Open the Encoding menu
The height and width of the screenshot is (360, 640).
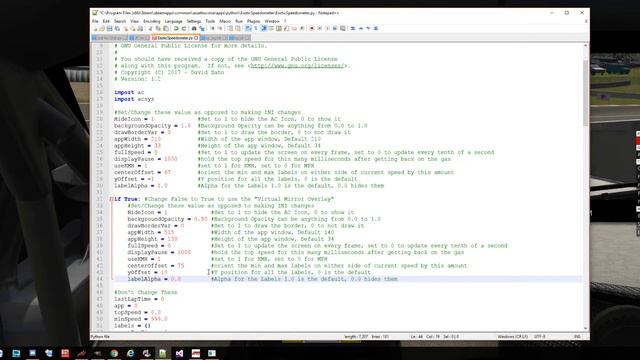click(x=151, y=21)
